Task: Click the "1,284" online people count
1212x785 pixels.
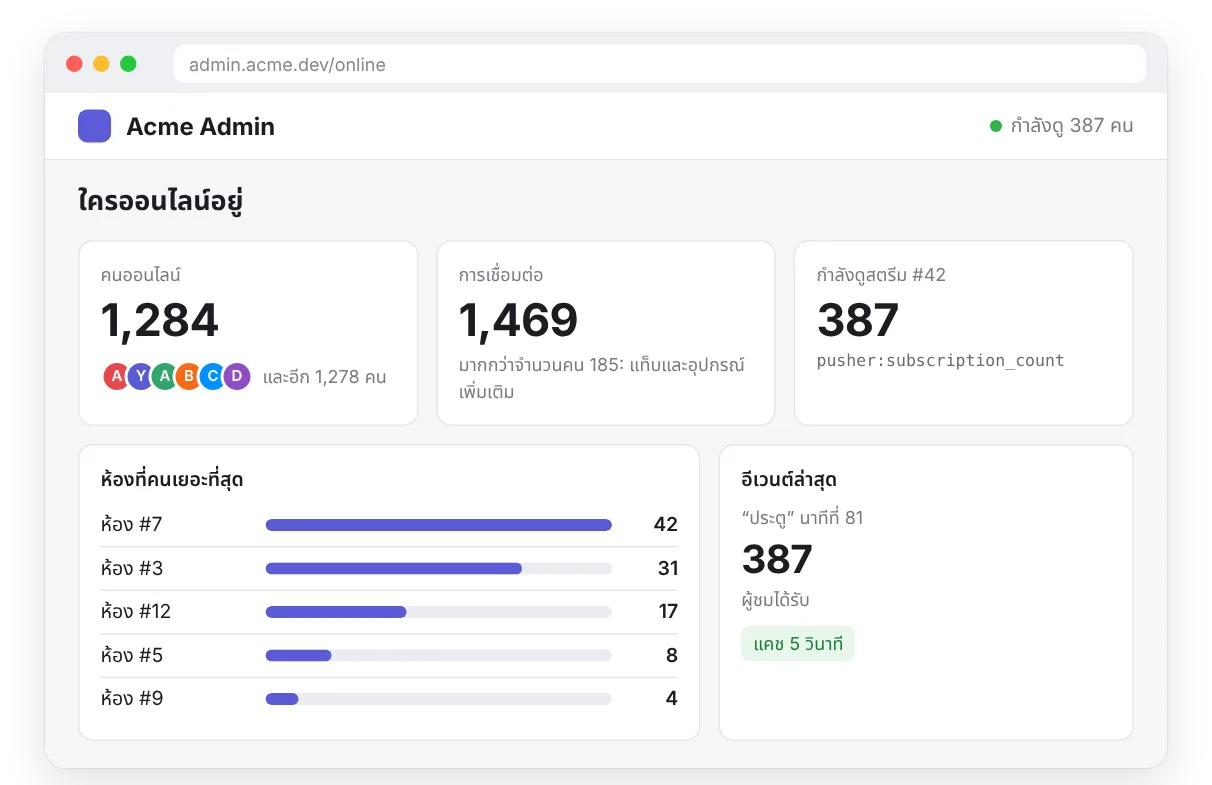Action: [160, 321]
